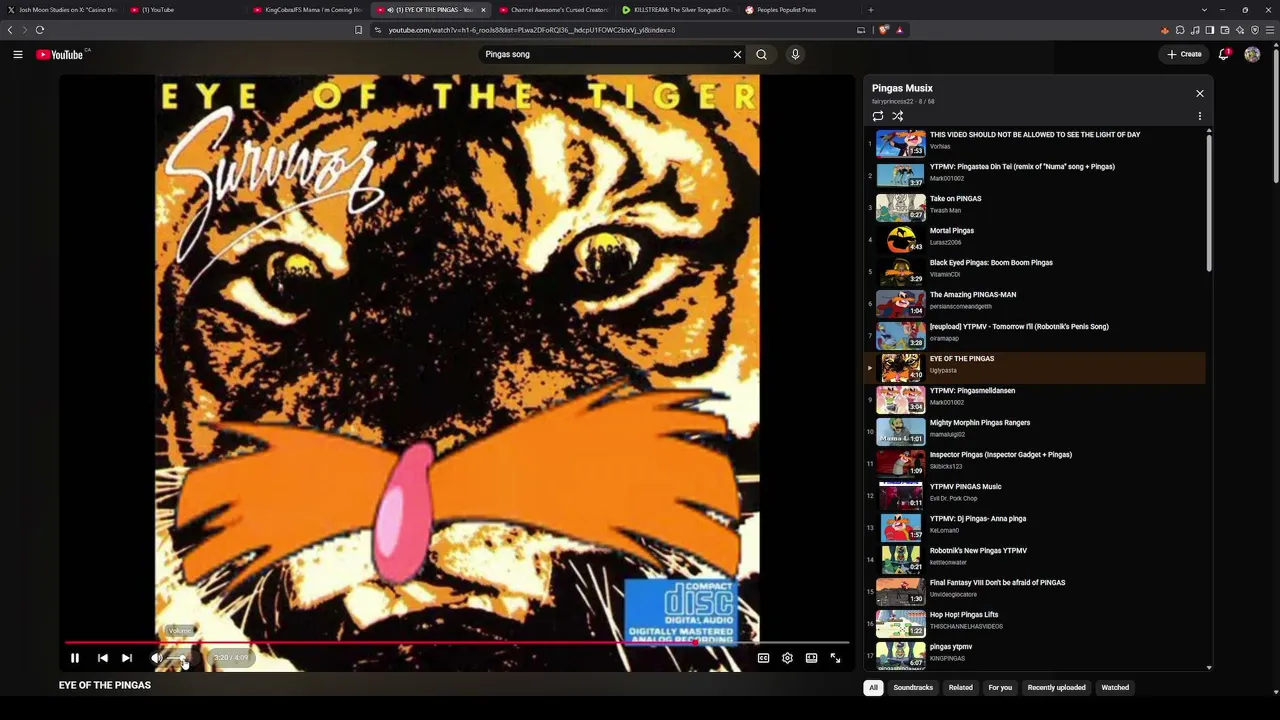Skip to previous video in playlist
This screenshot has height=720, width=1280.
[102, 658]
